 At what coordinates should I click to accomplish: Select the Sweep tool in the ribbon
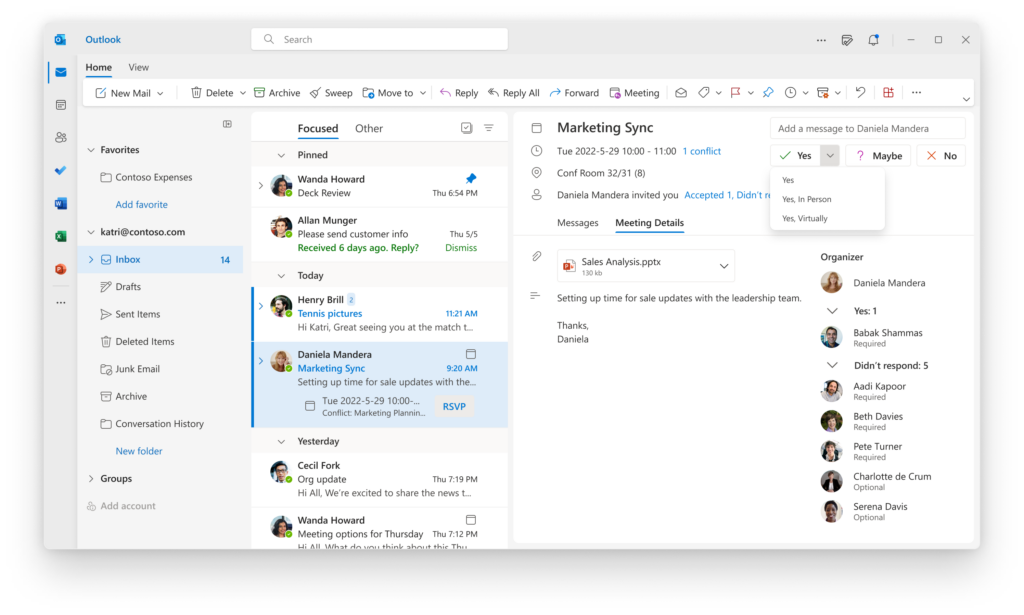pos(331,92)
